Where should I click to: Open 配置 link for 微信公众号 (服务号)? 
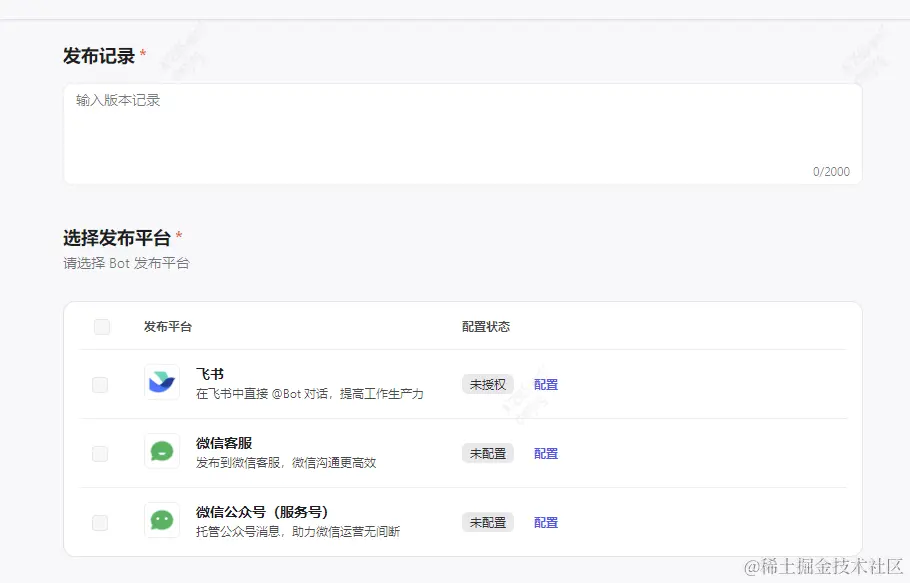point(546,523)
